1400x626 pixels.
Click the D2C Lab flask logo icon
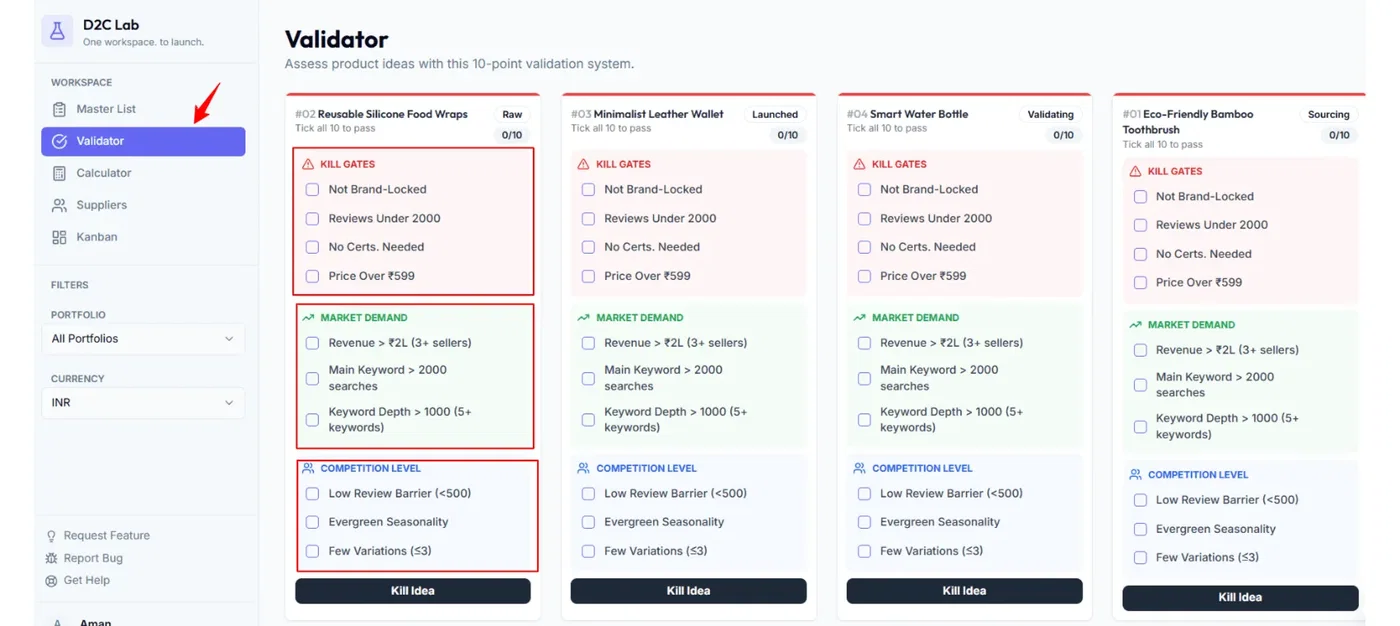click(57, 32)
